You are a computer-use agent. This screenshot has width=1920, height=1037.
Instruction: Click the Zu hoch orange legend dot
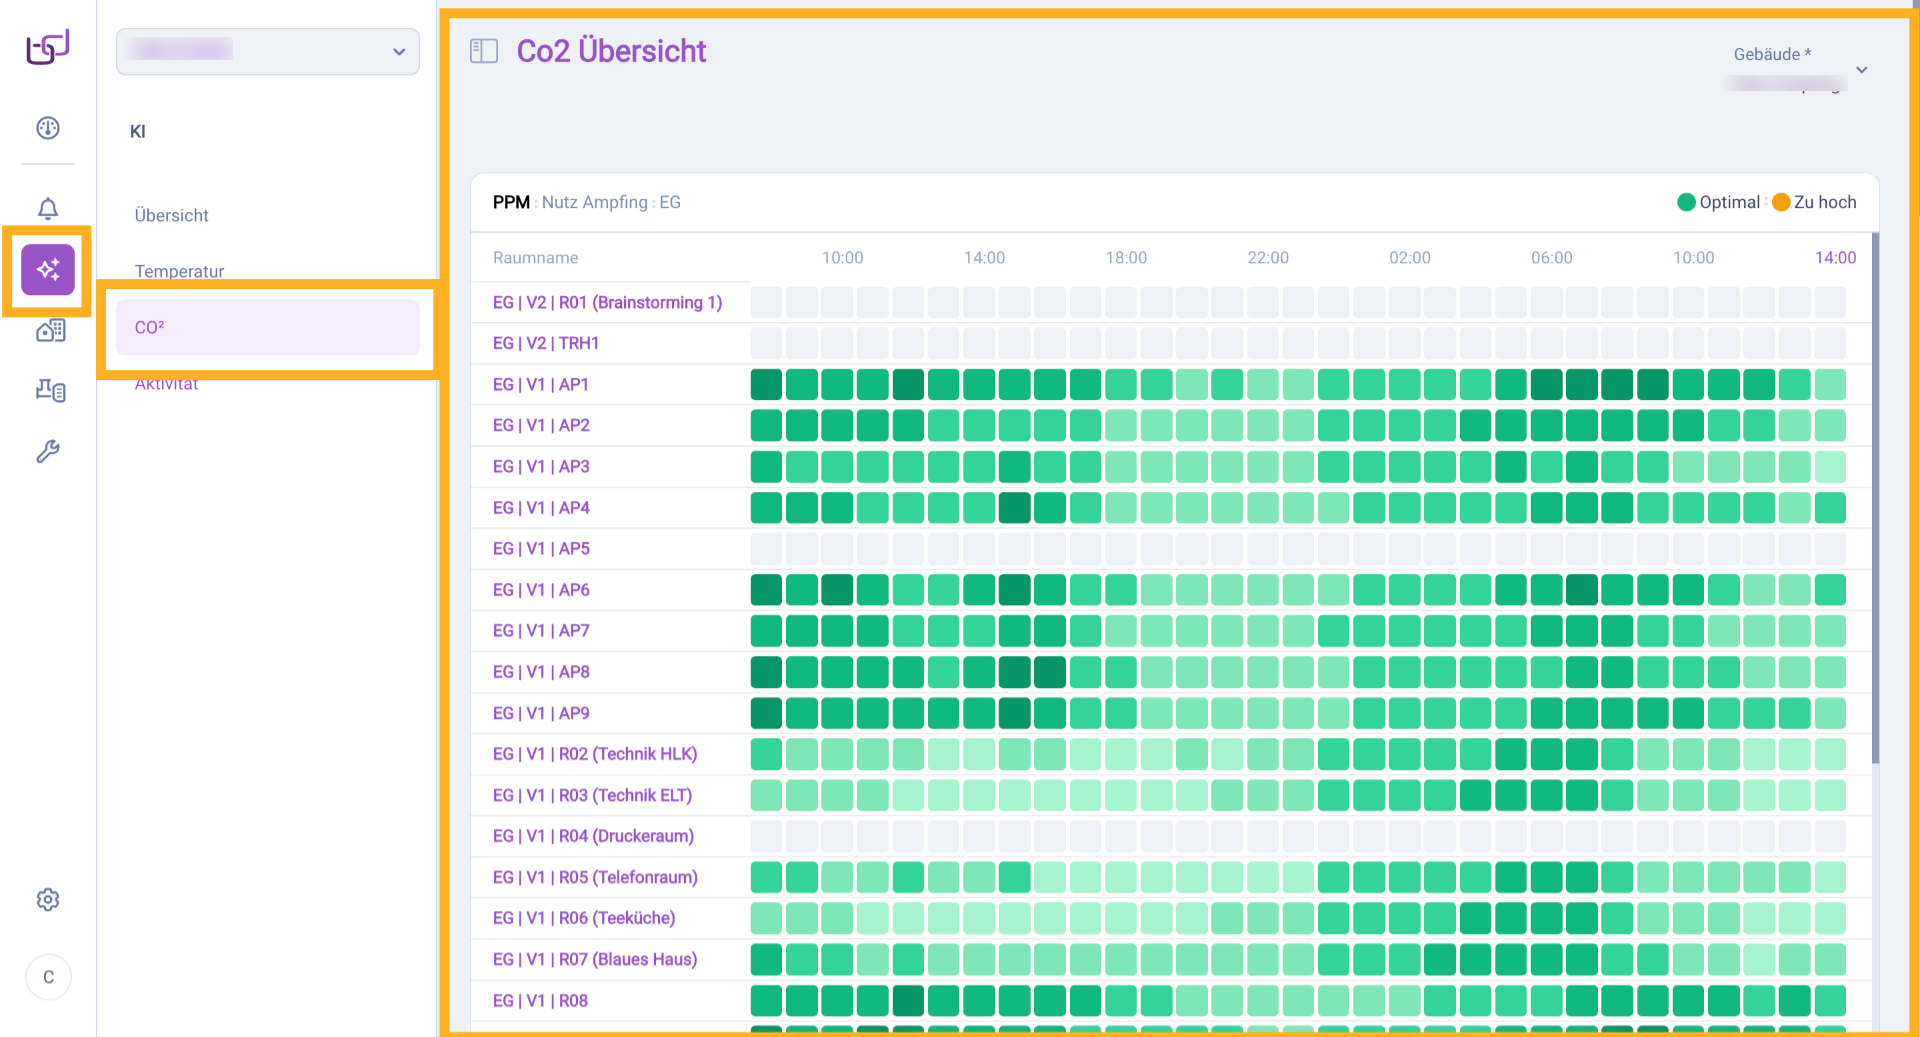click(1781, 203)
